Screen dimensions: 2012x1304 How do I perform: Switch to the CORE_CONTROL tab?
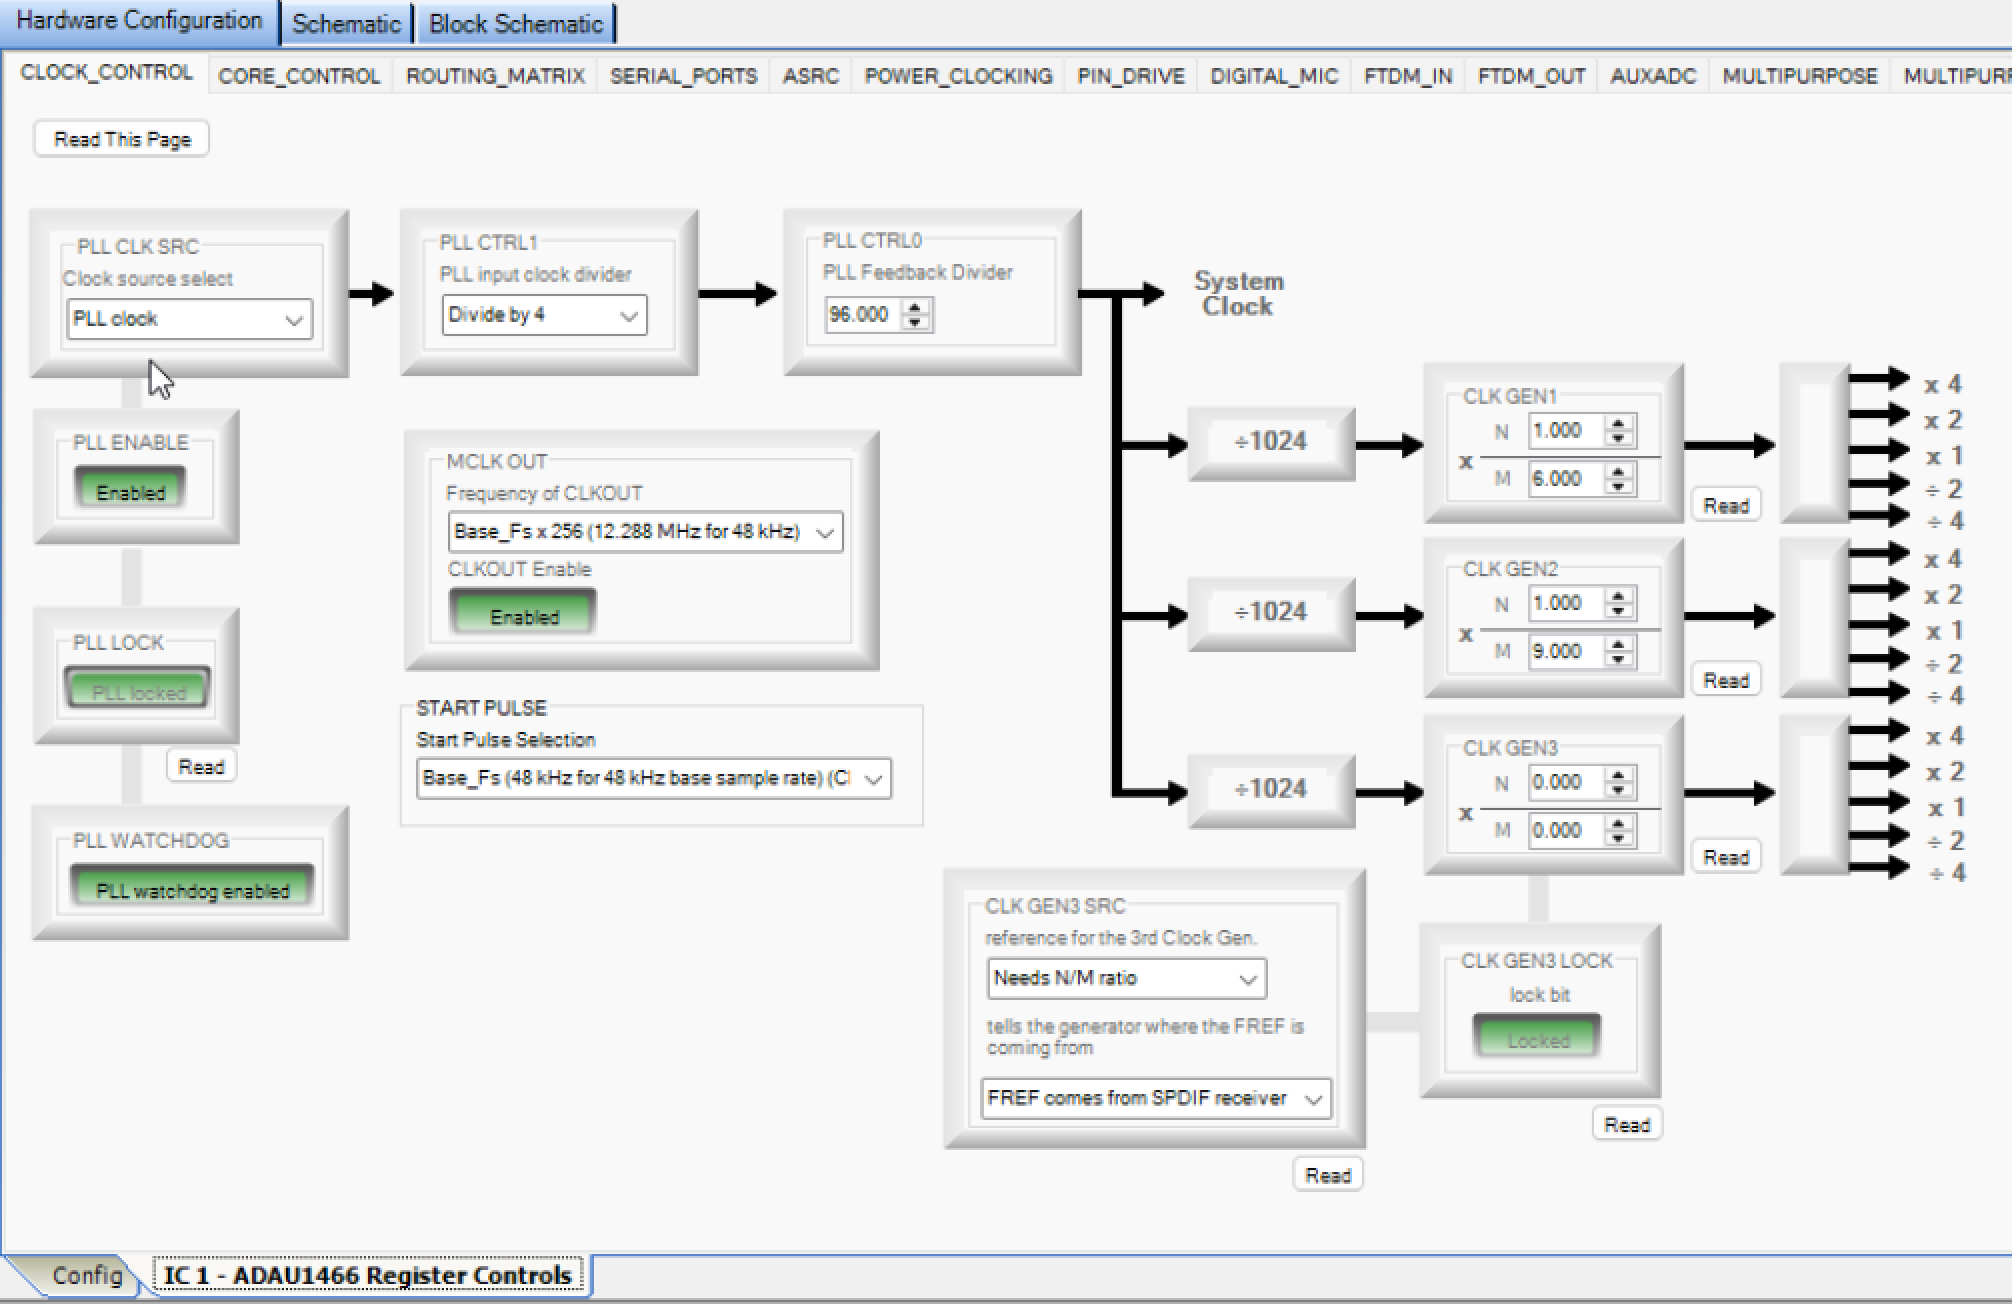[299, 75]
